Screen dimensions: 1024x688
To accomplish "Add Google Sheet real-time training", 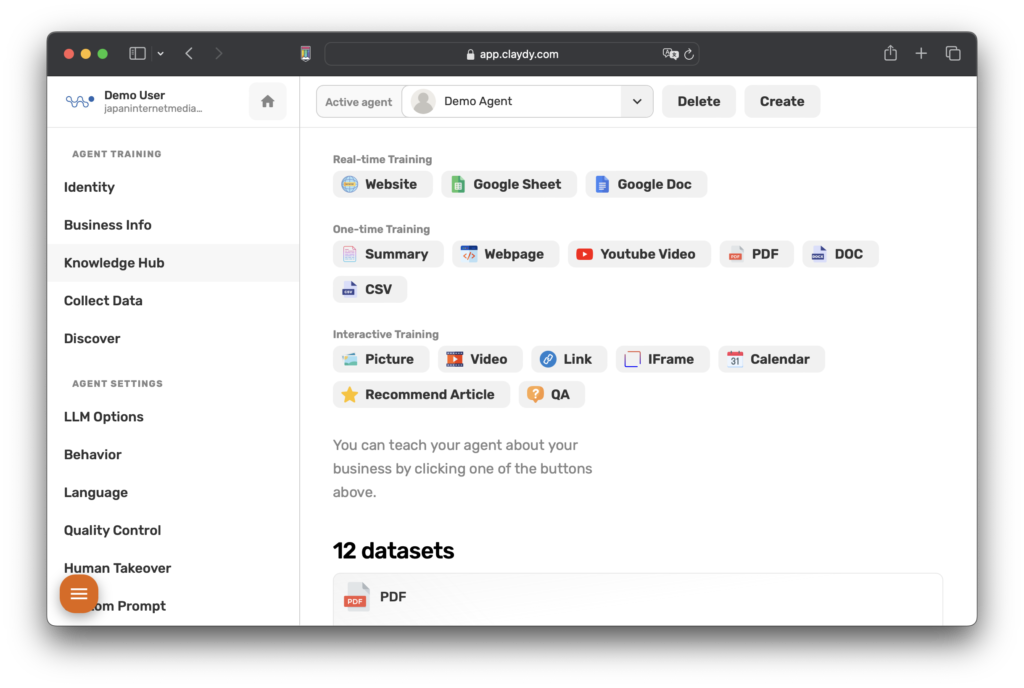I will coord(508,184).
